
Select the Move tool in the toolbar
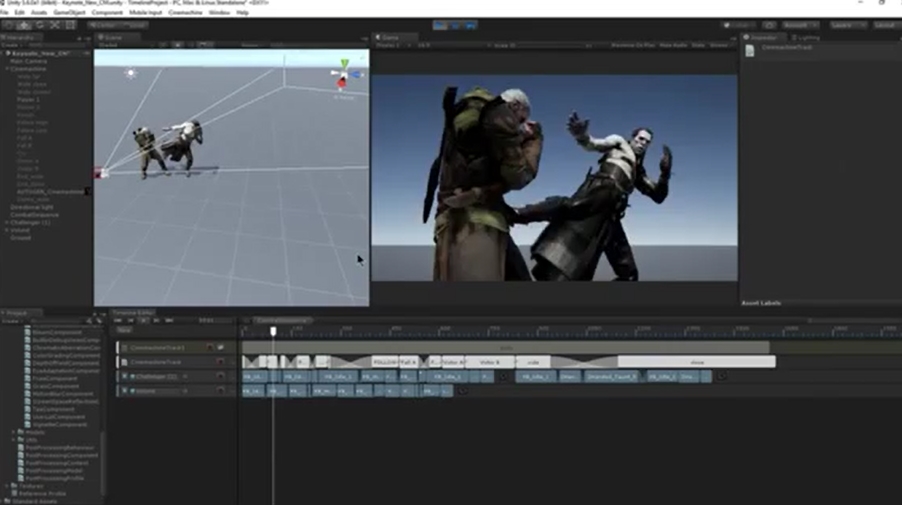pos(24,25)
